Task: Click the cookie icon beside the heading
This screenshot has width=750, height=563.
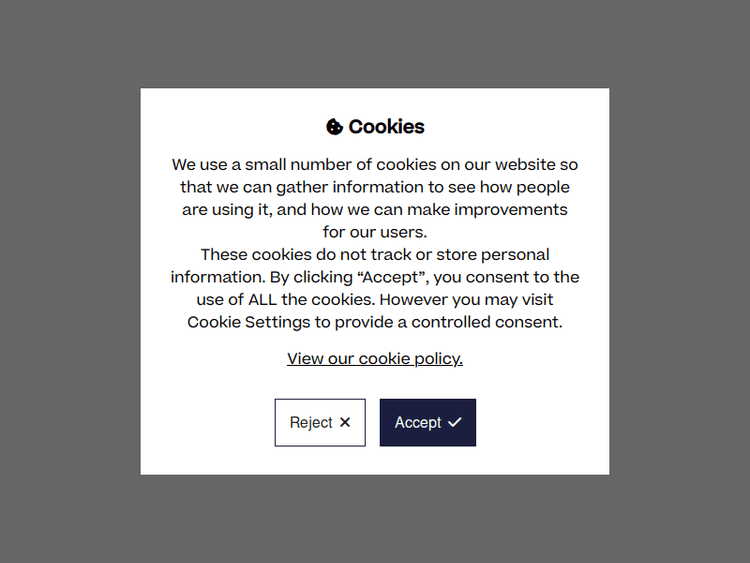Action: 335,127
